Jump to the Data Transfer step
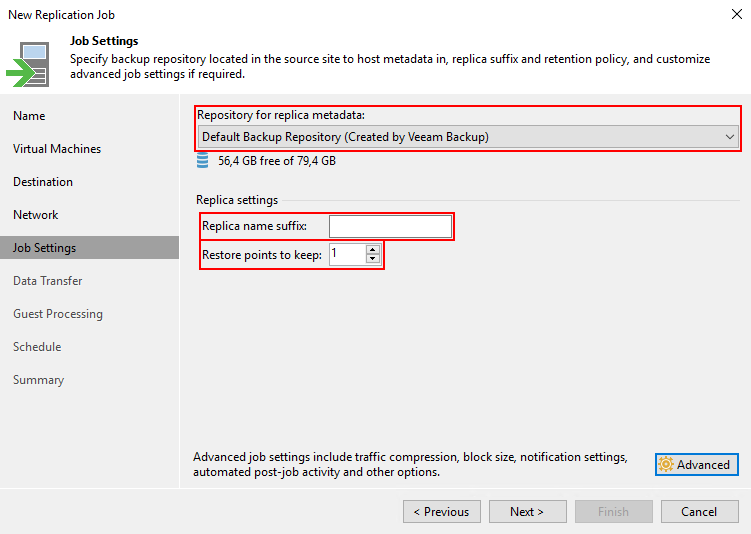Viewport: 751px width, 534px height. [48, 281]
